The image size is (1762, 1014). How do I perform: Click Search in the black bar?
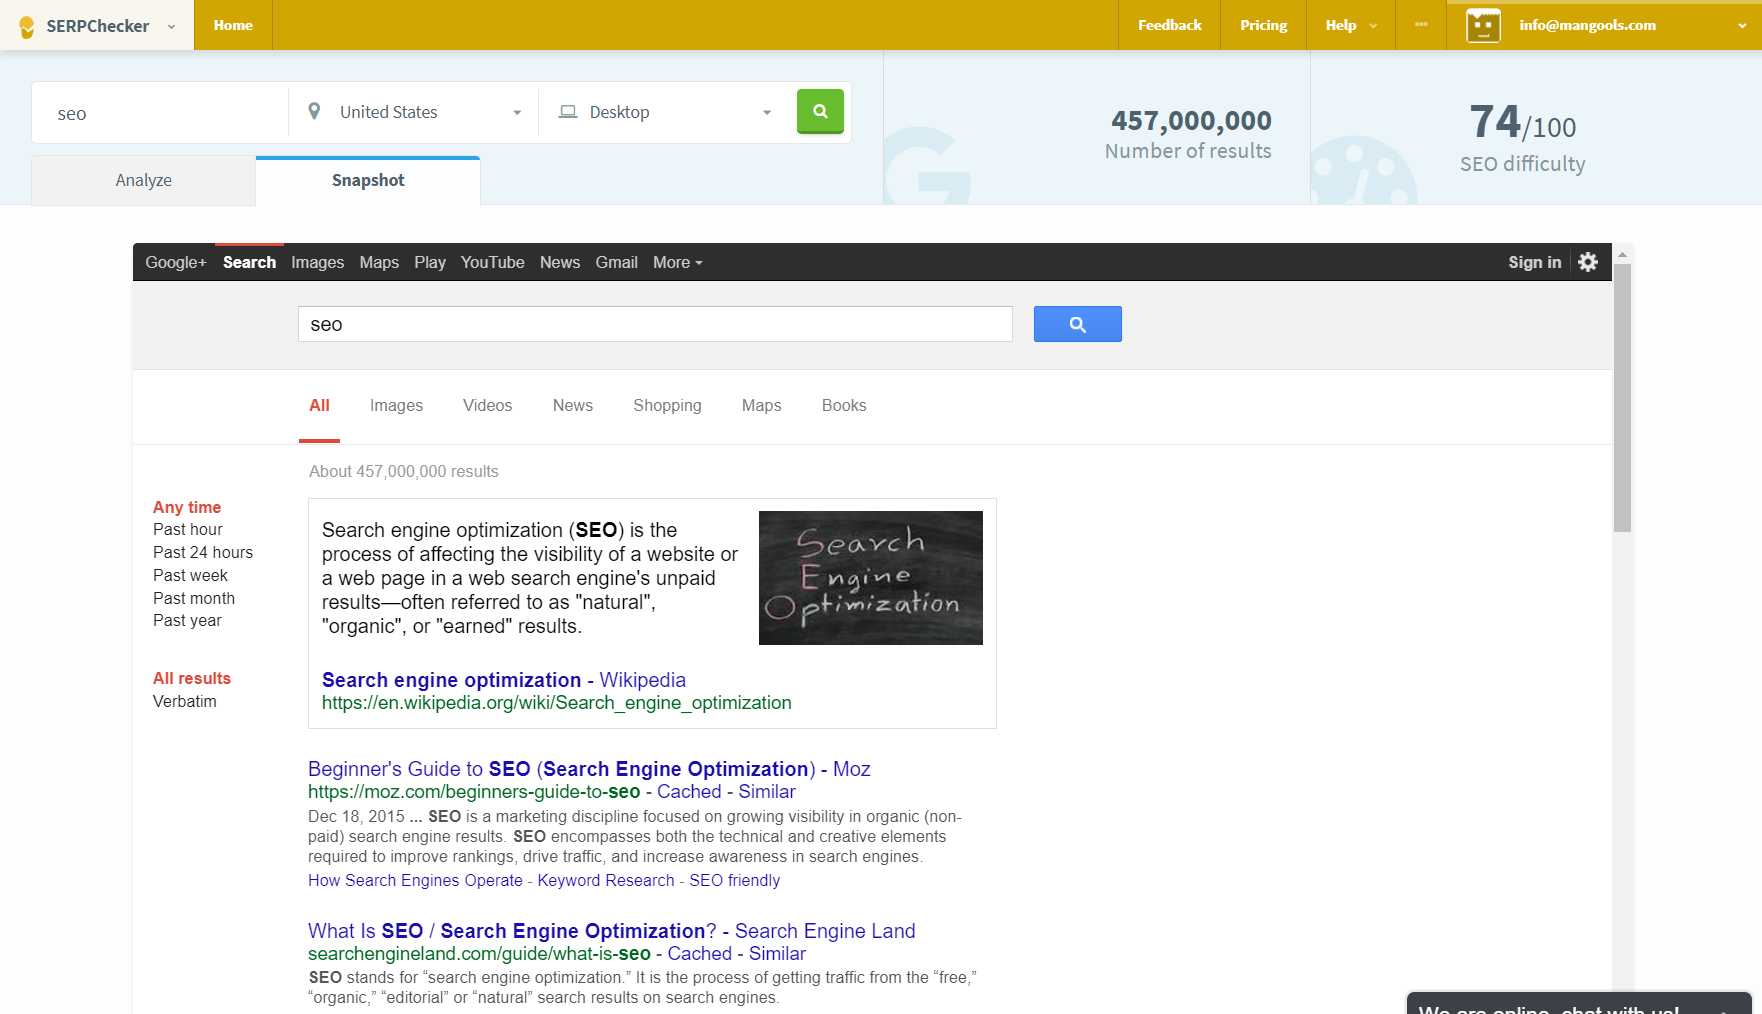[249, 262]
